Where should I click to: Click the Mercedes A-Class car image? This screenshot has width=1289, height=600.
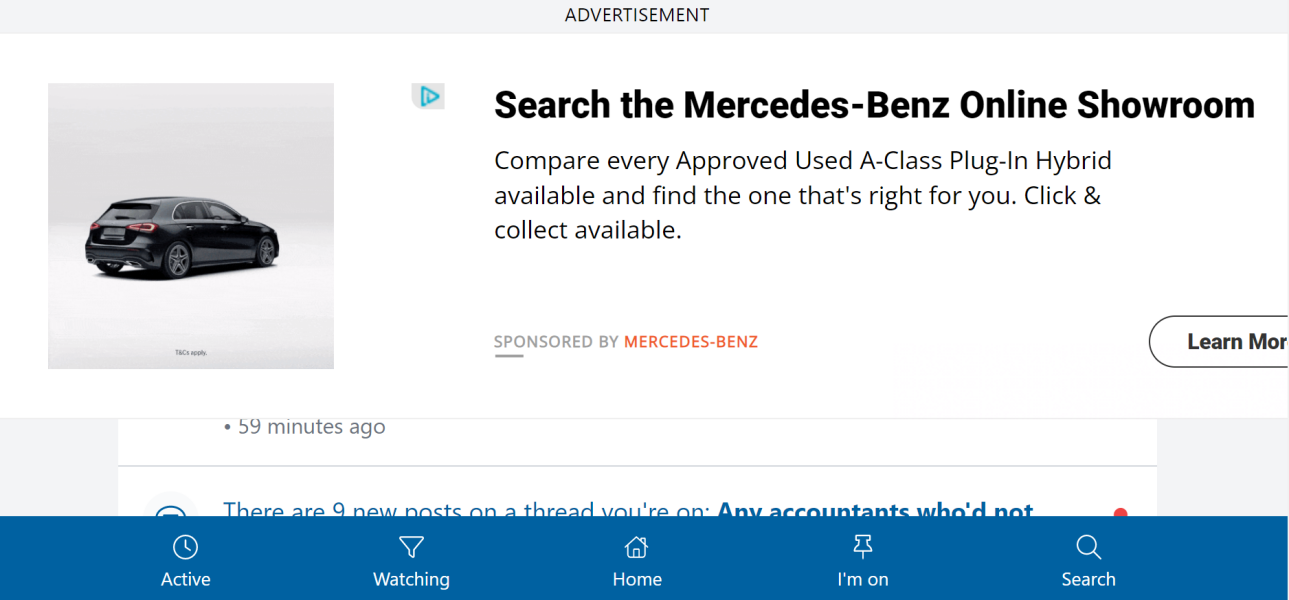pos(190,226)
